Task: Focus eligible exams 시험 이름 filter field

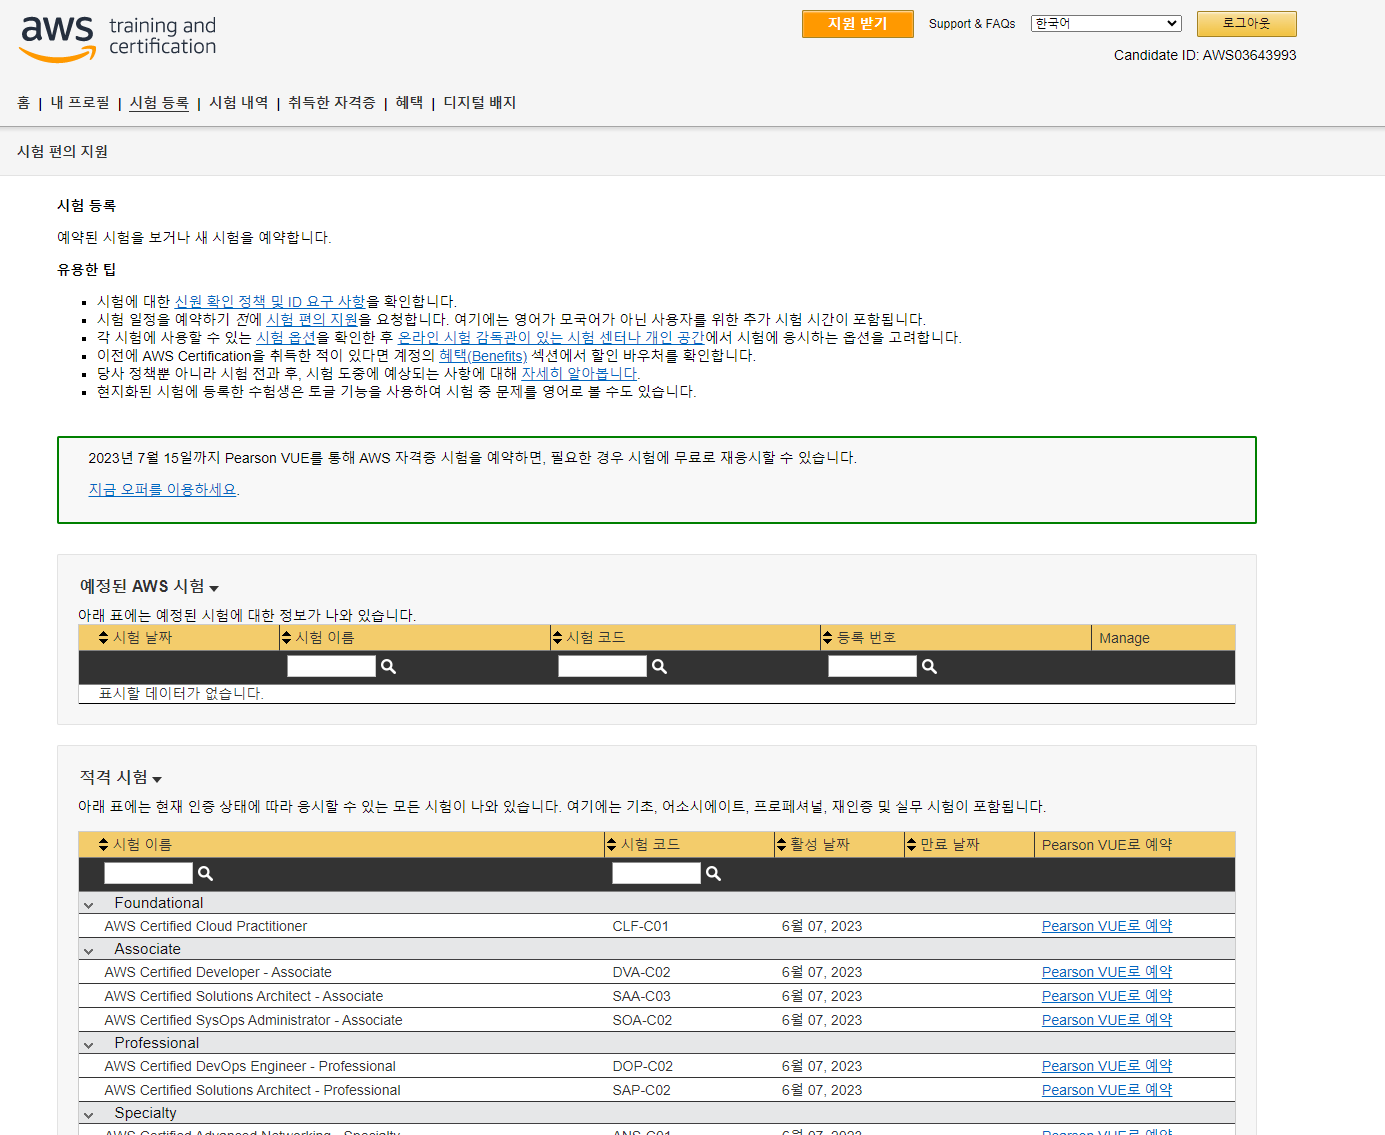Action: point(148,874)
